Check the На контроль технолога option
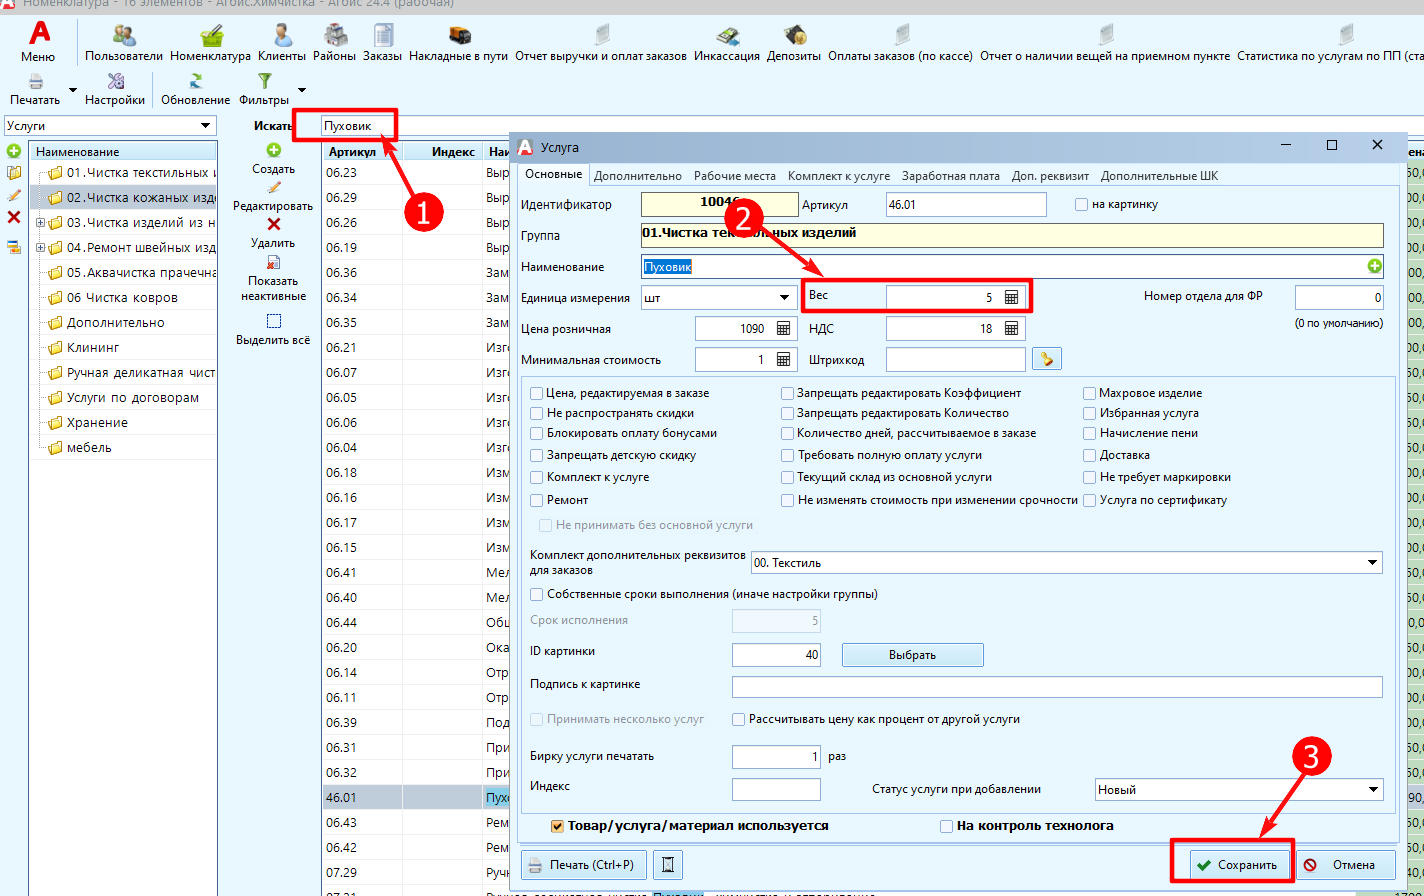The width and height of the screenshot is (1424, 896). [946, 826]
